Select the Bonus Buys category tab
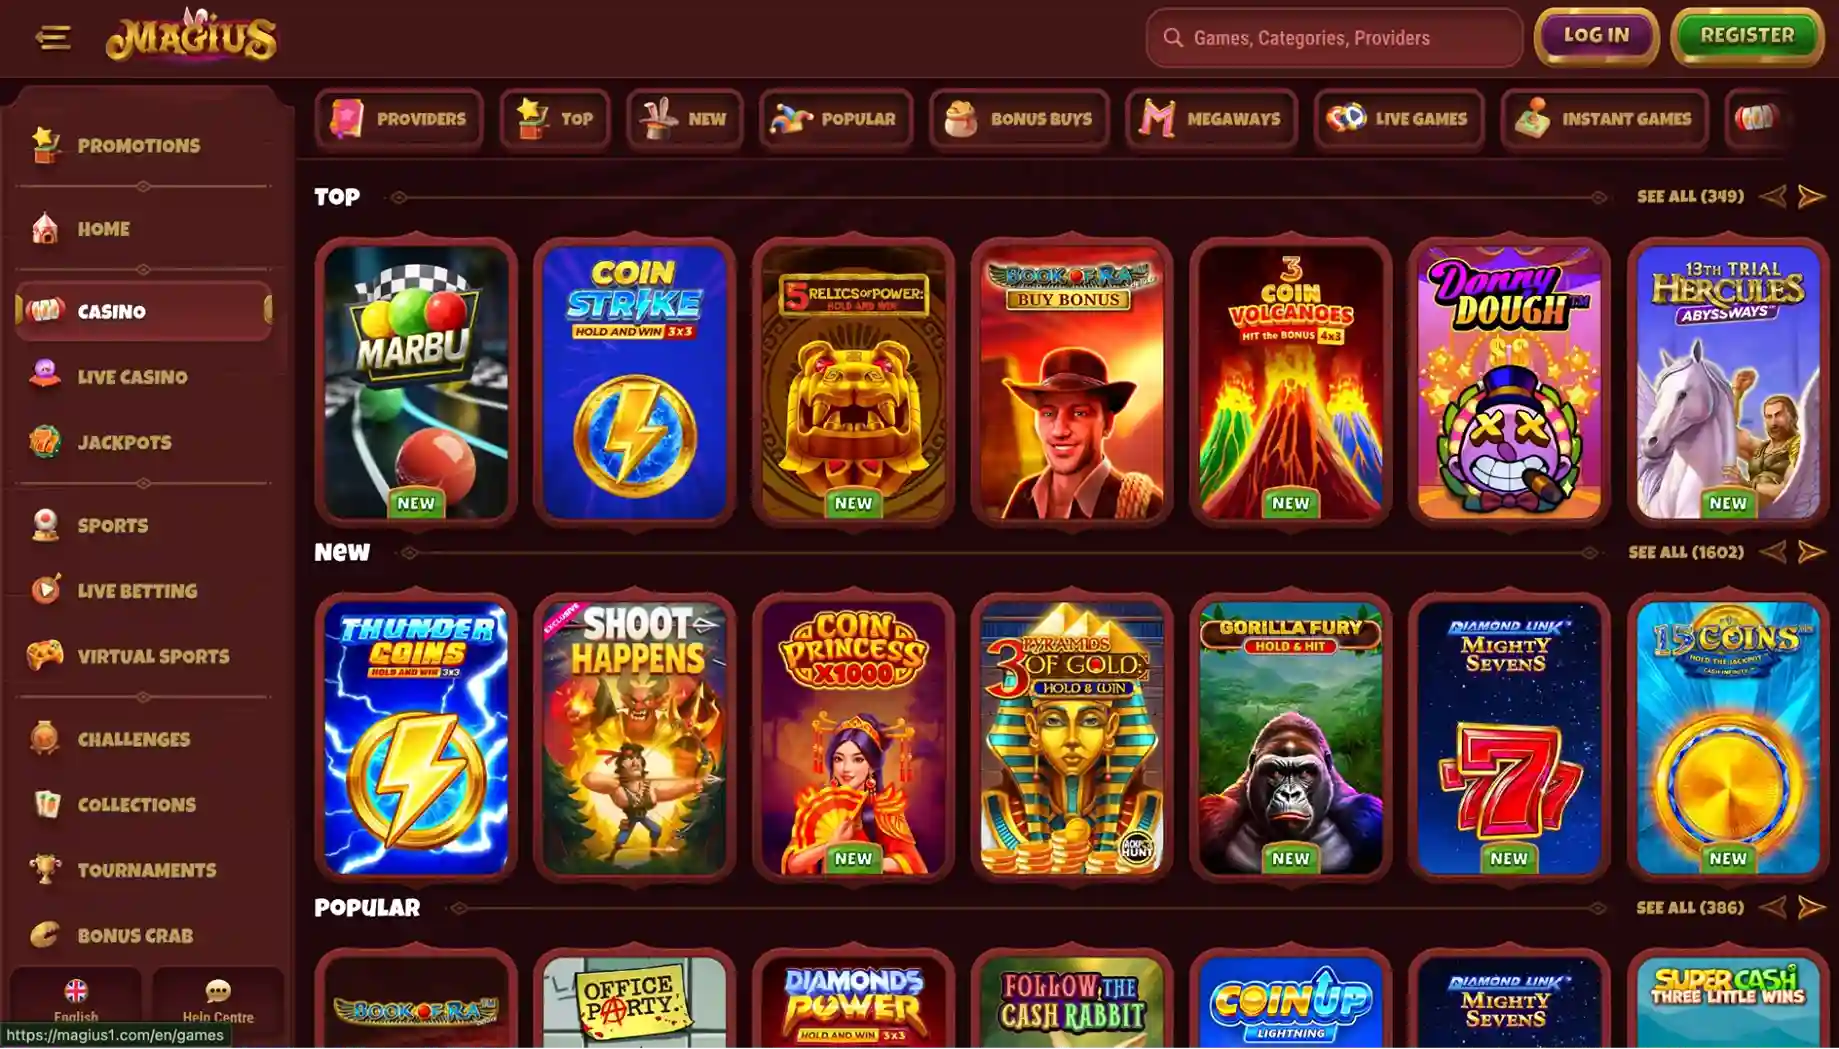Viewport: 1839px width, 1049px height. pyautogui.click(x=1019, y=119)
